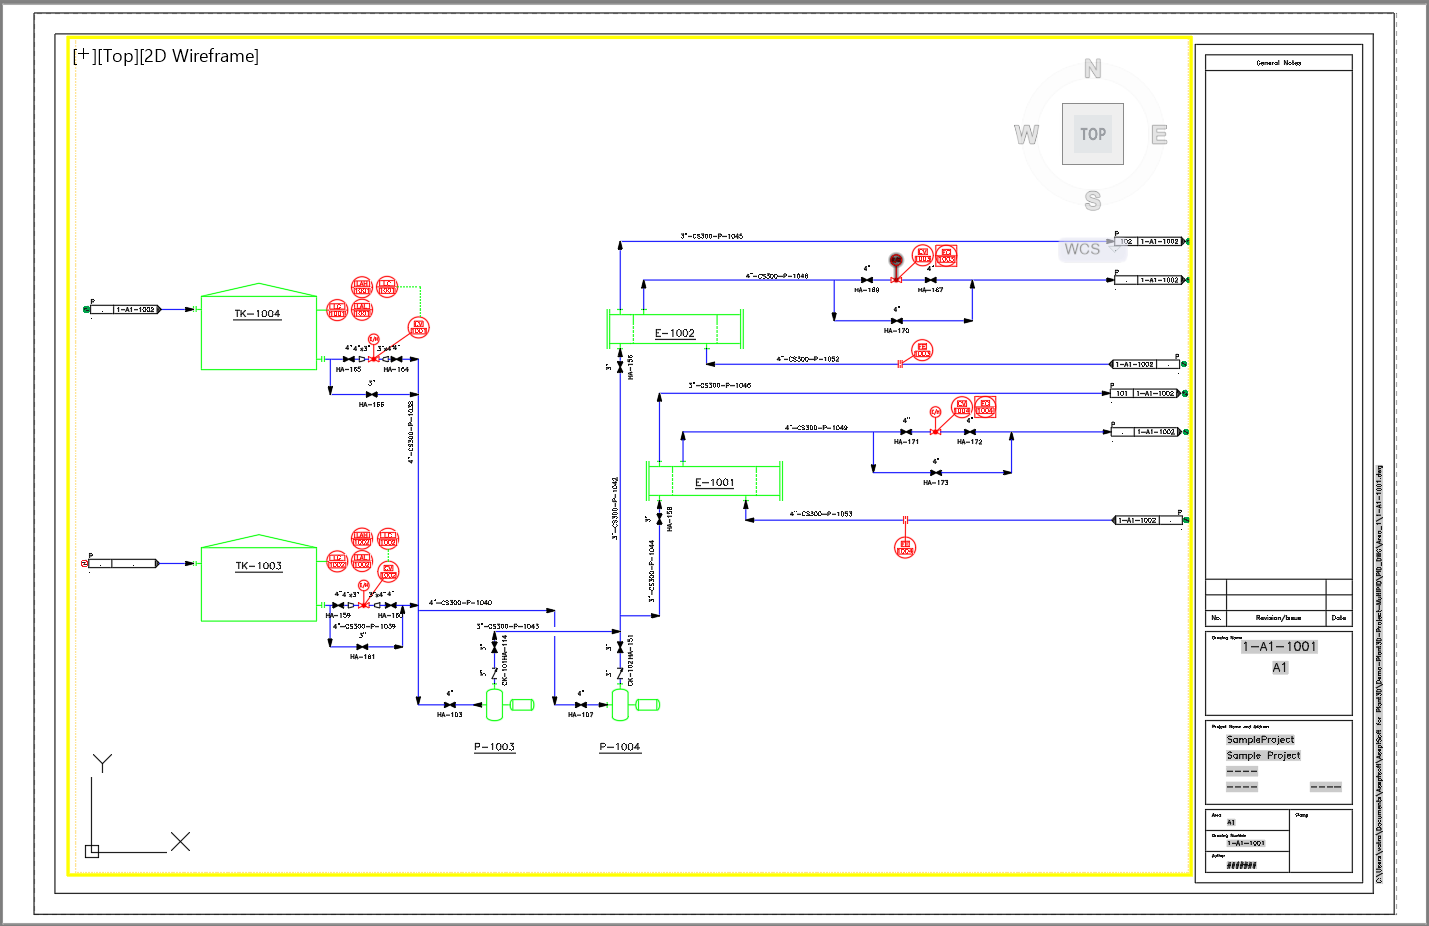Select the HA-164 valve symbol
Viewport: 1429px width, 926px height.
coord(397,359)
